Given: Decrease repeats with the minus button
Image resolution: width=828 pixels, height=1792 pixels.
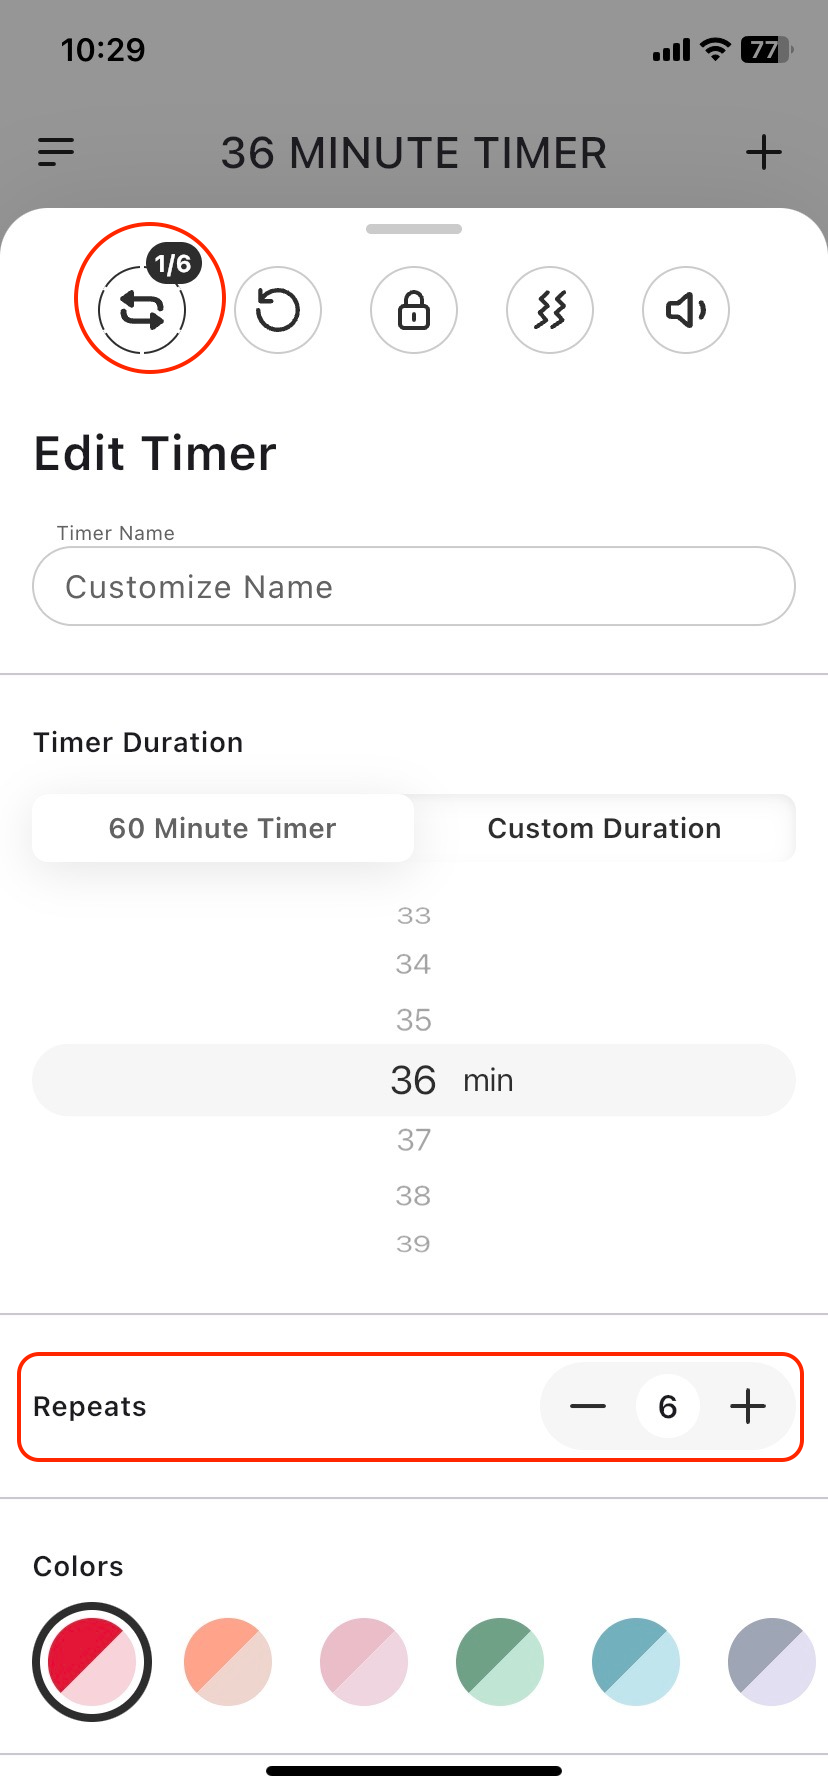Looking at the screenshot, I should coord(588,1407).
